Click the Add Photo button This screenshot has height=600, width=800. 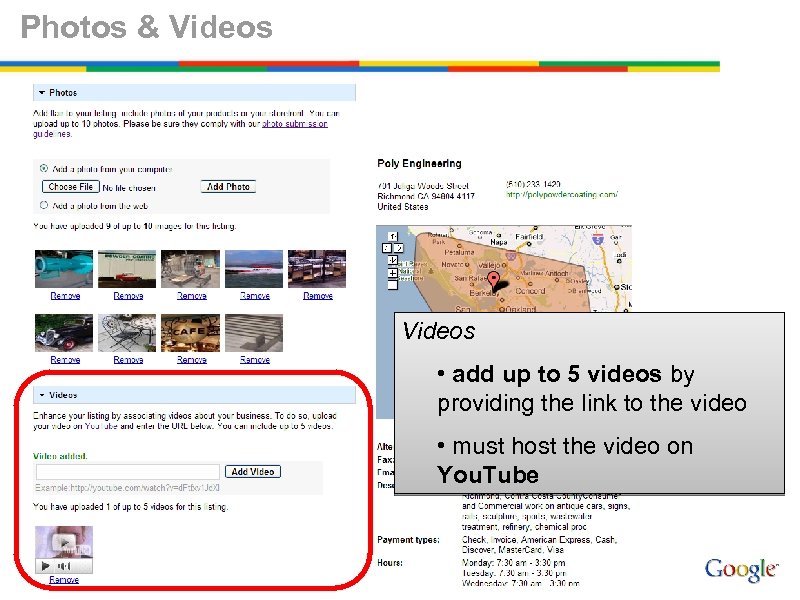(x=227, y=184)
